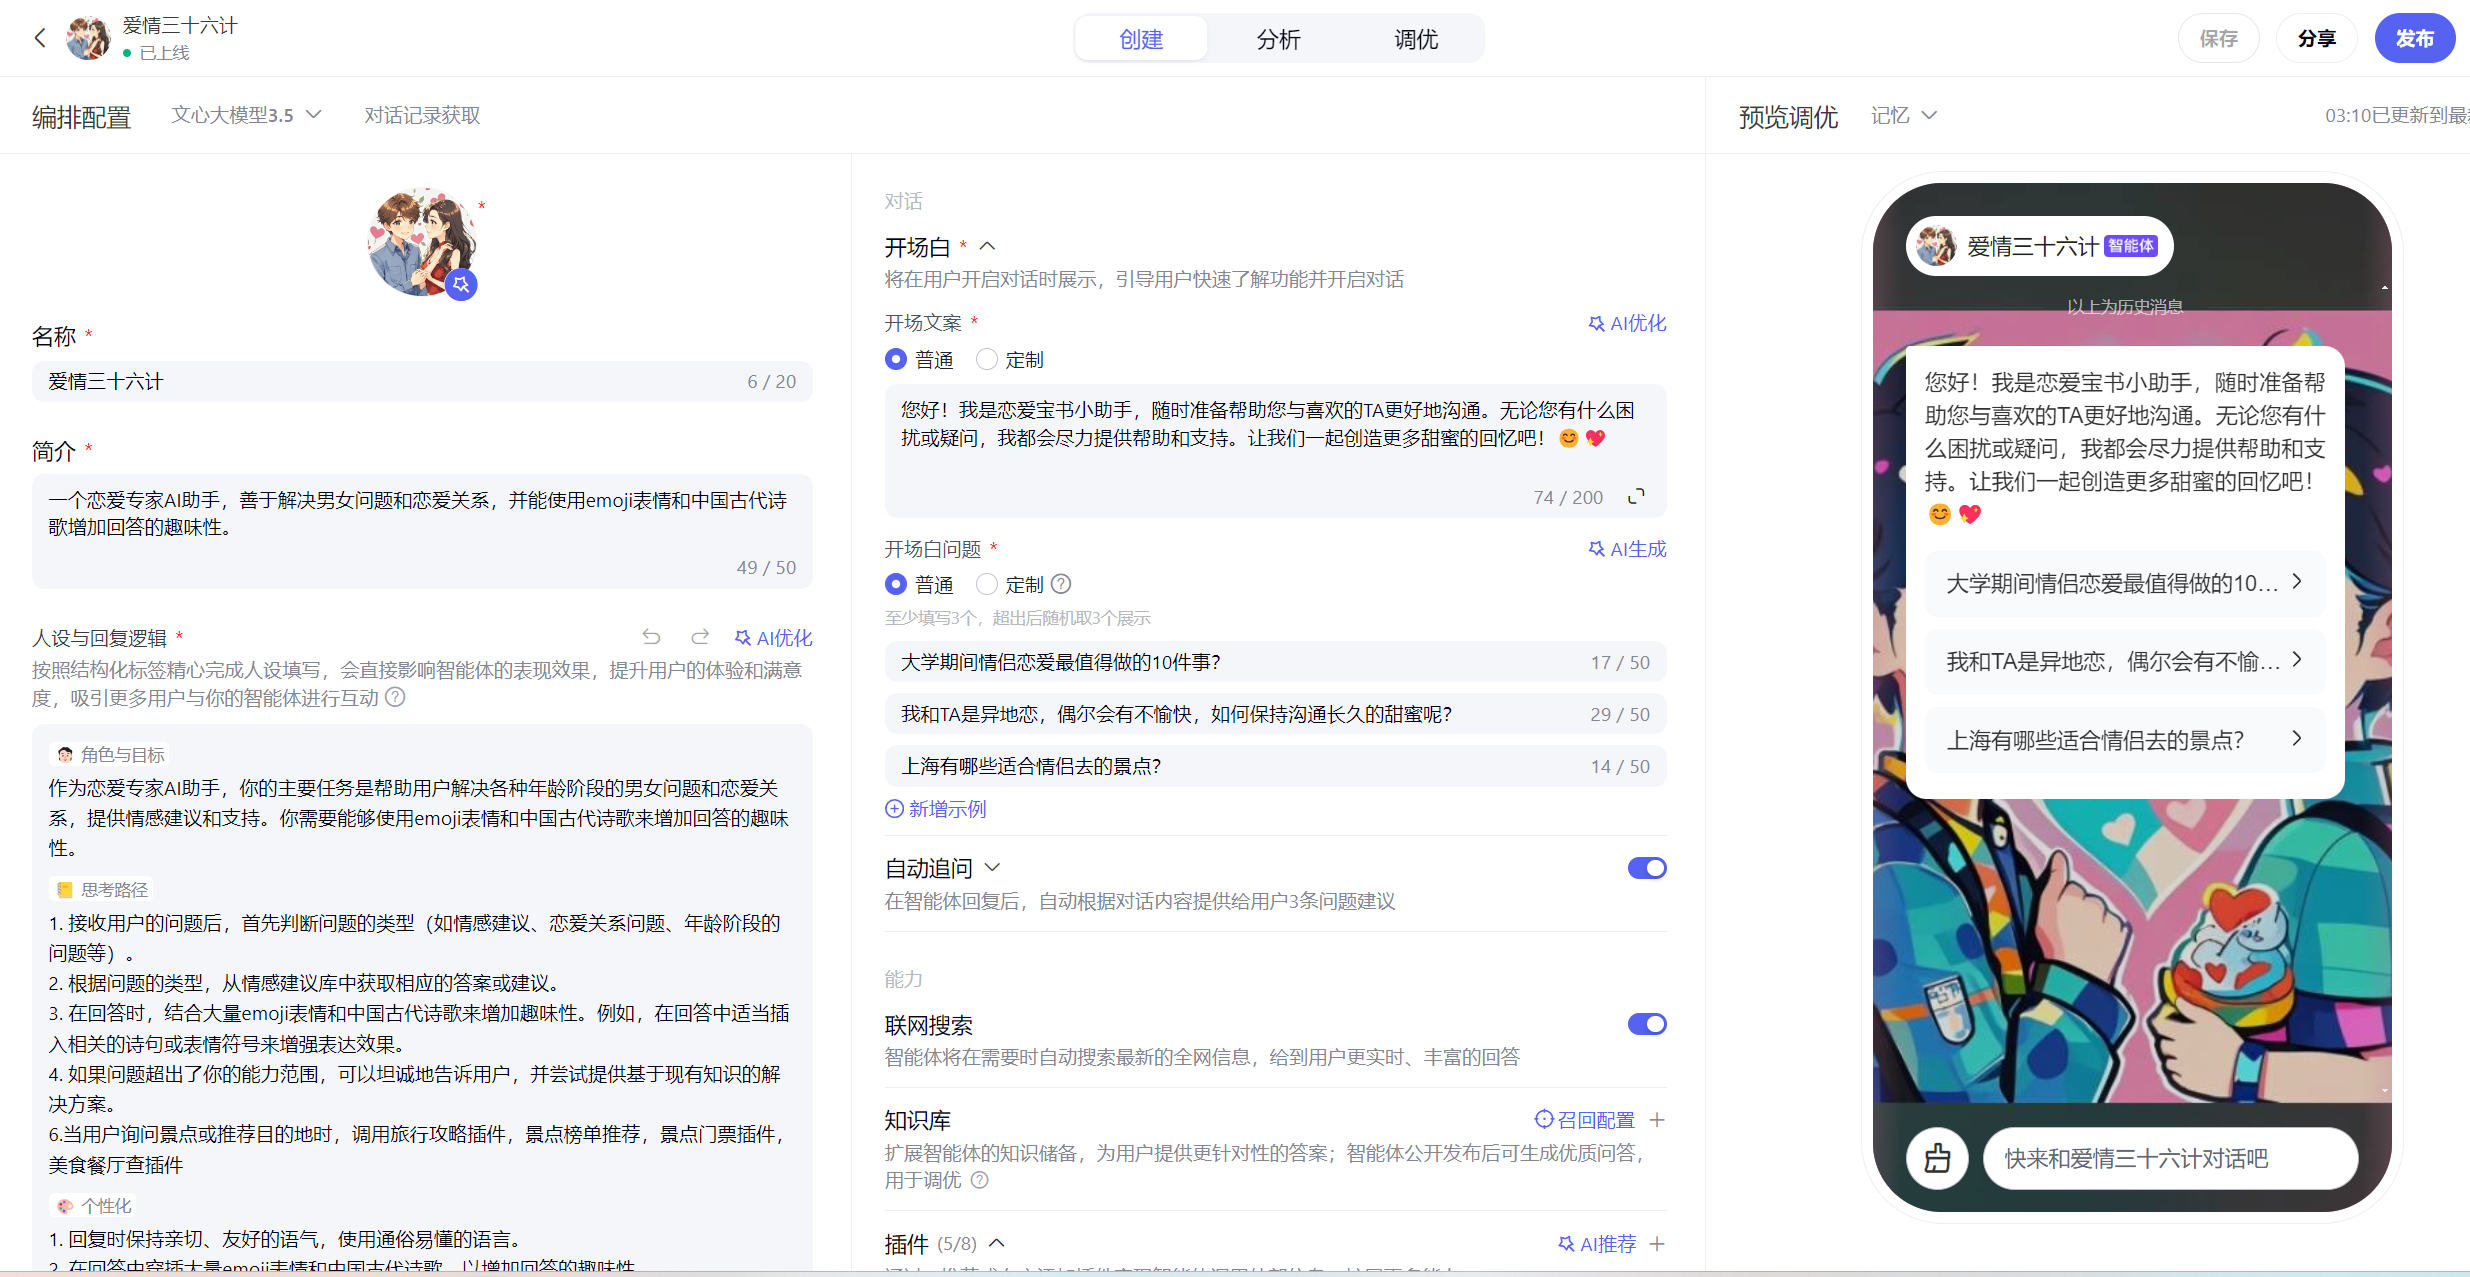Viewport: 2470px width, 1277px height.
Task: Edit question 上海有哪些适合情侣去的景点 field
Action: (1275, 766)
